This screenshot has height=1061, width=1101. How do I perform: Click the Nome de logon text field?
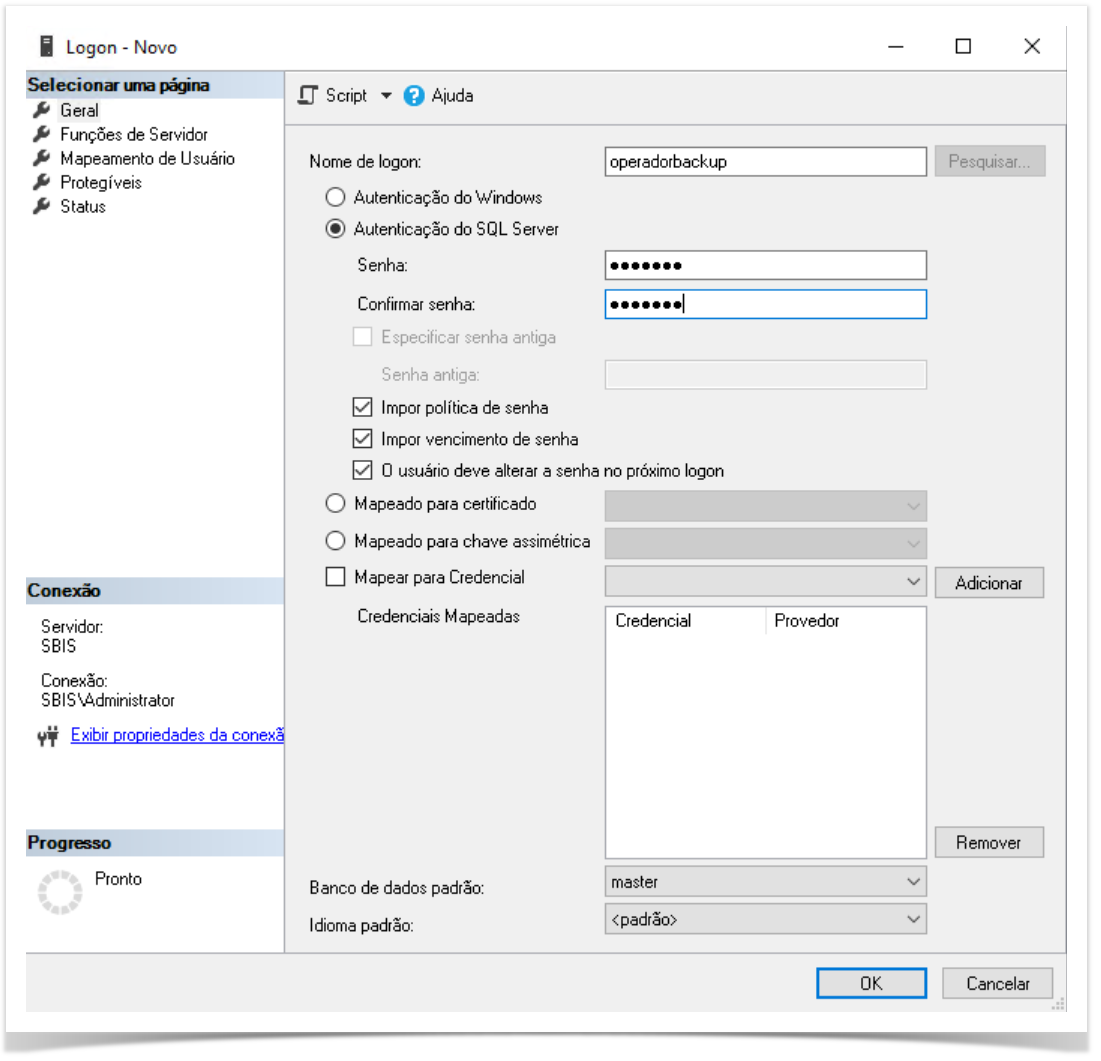point(765,162)
